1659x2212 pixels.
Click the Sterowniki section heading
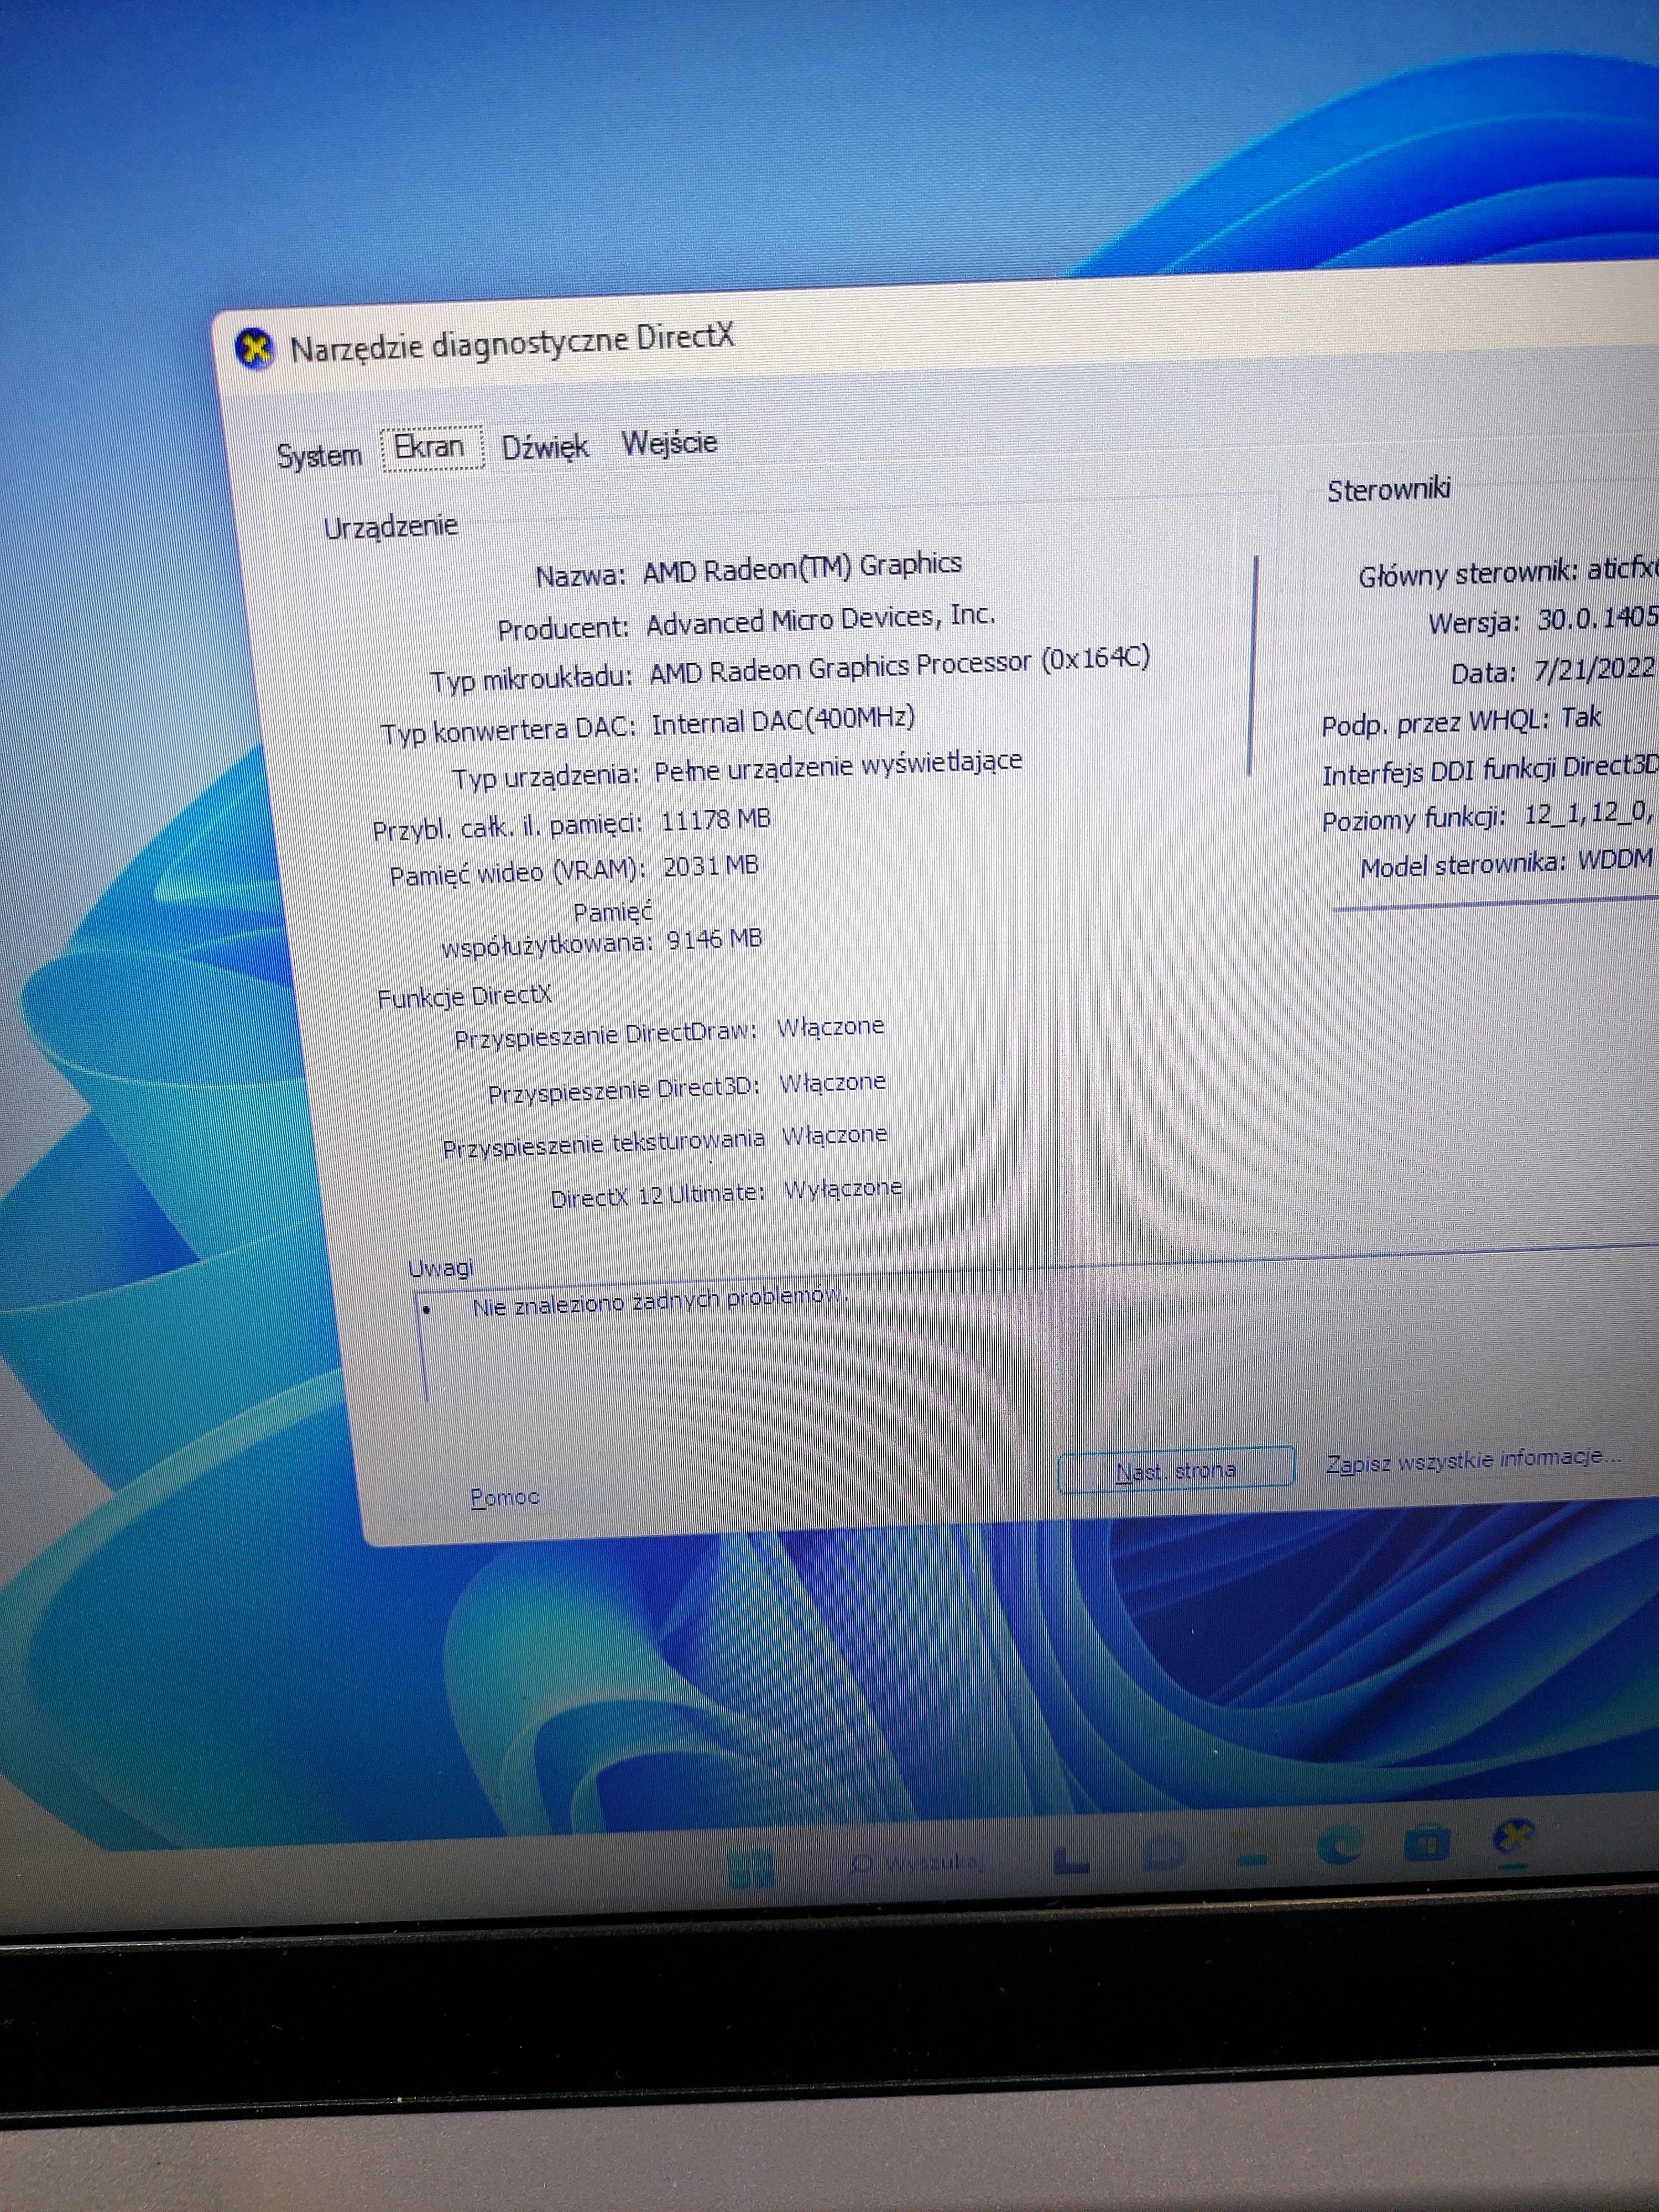click(1391, 490)
